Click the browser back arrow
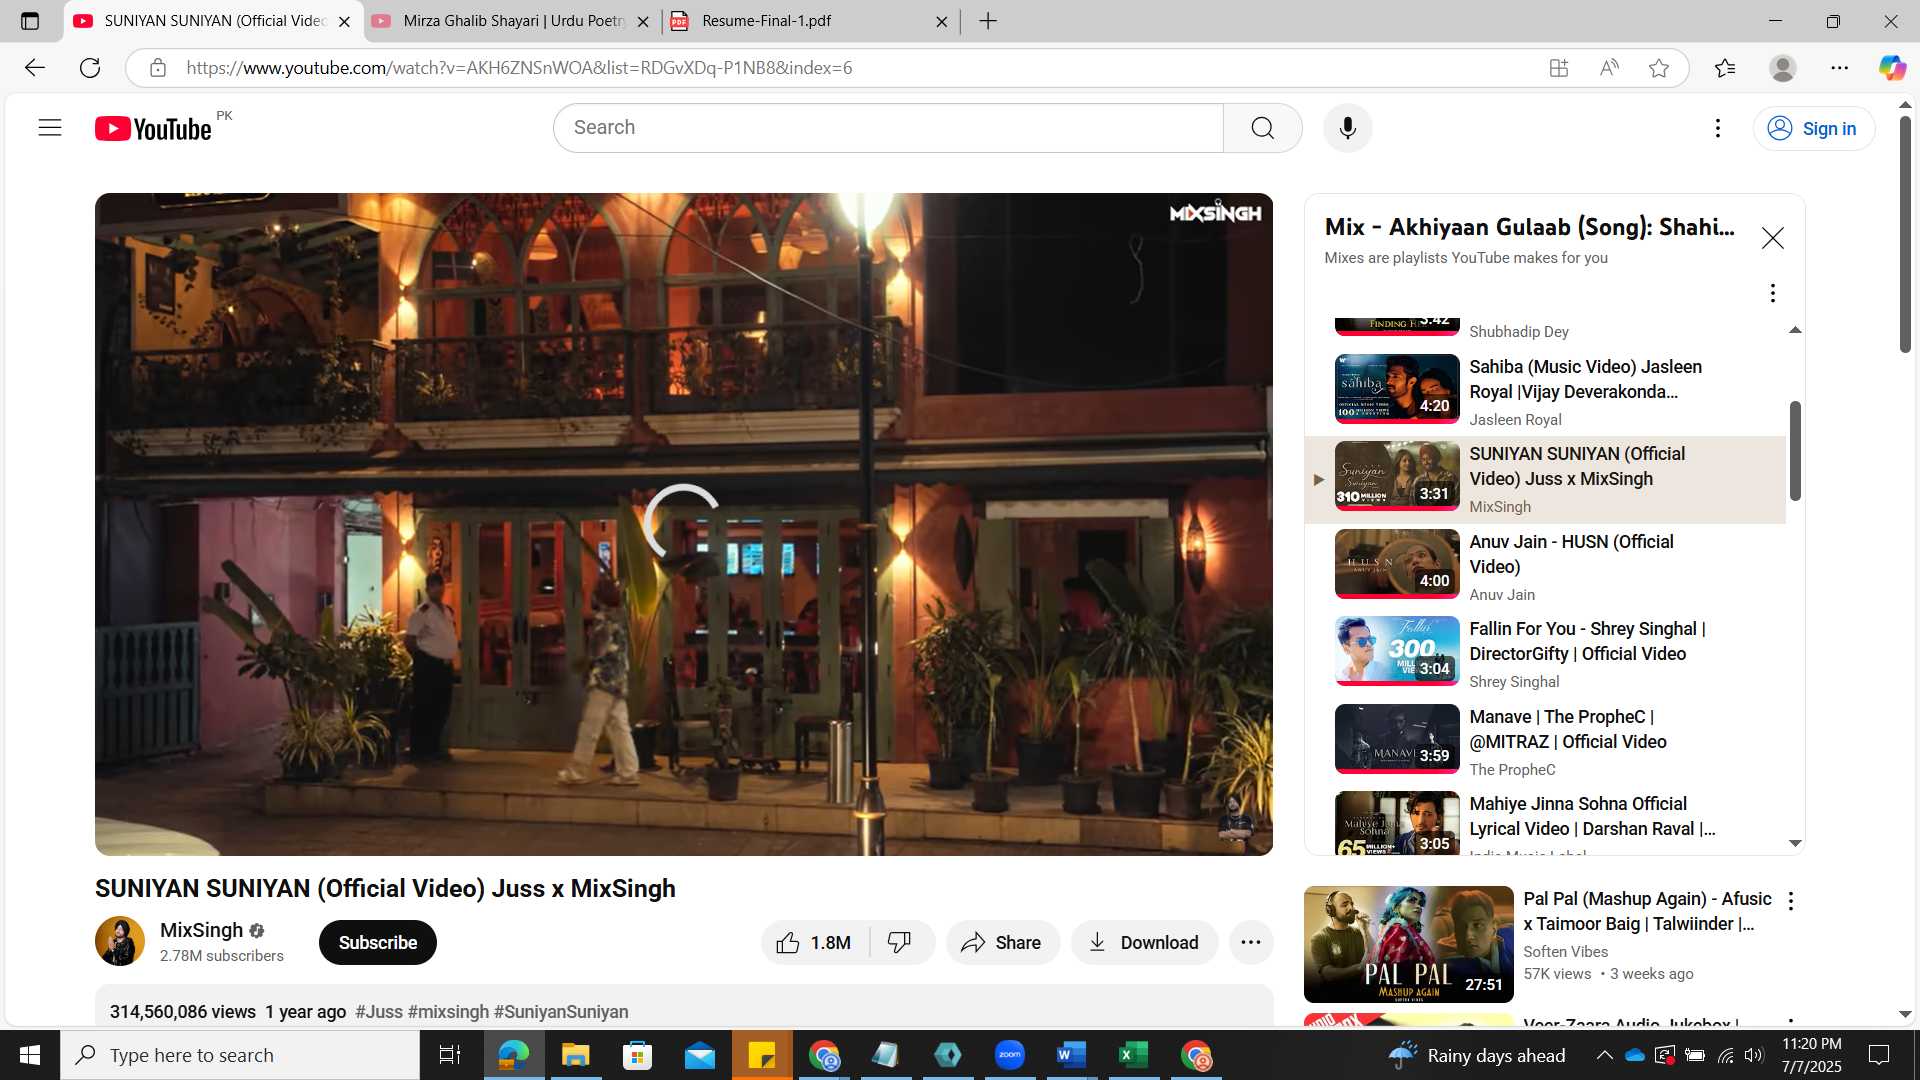Viewport: 1920px width, 1080px height. [35, 68]
